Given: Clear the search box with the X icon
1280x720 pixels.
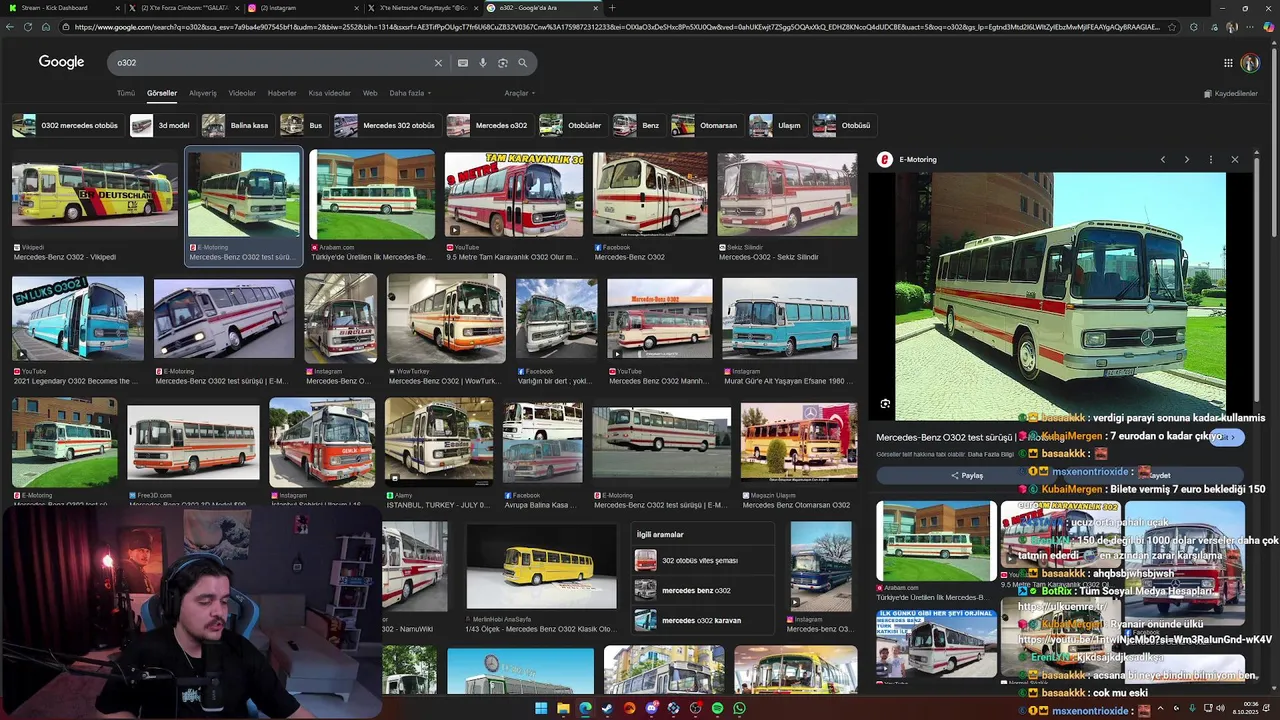Looking at the screenshot, I should (437, 63).
